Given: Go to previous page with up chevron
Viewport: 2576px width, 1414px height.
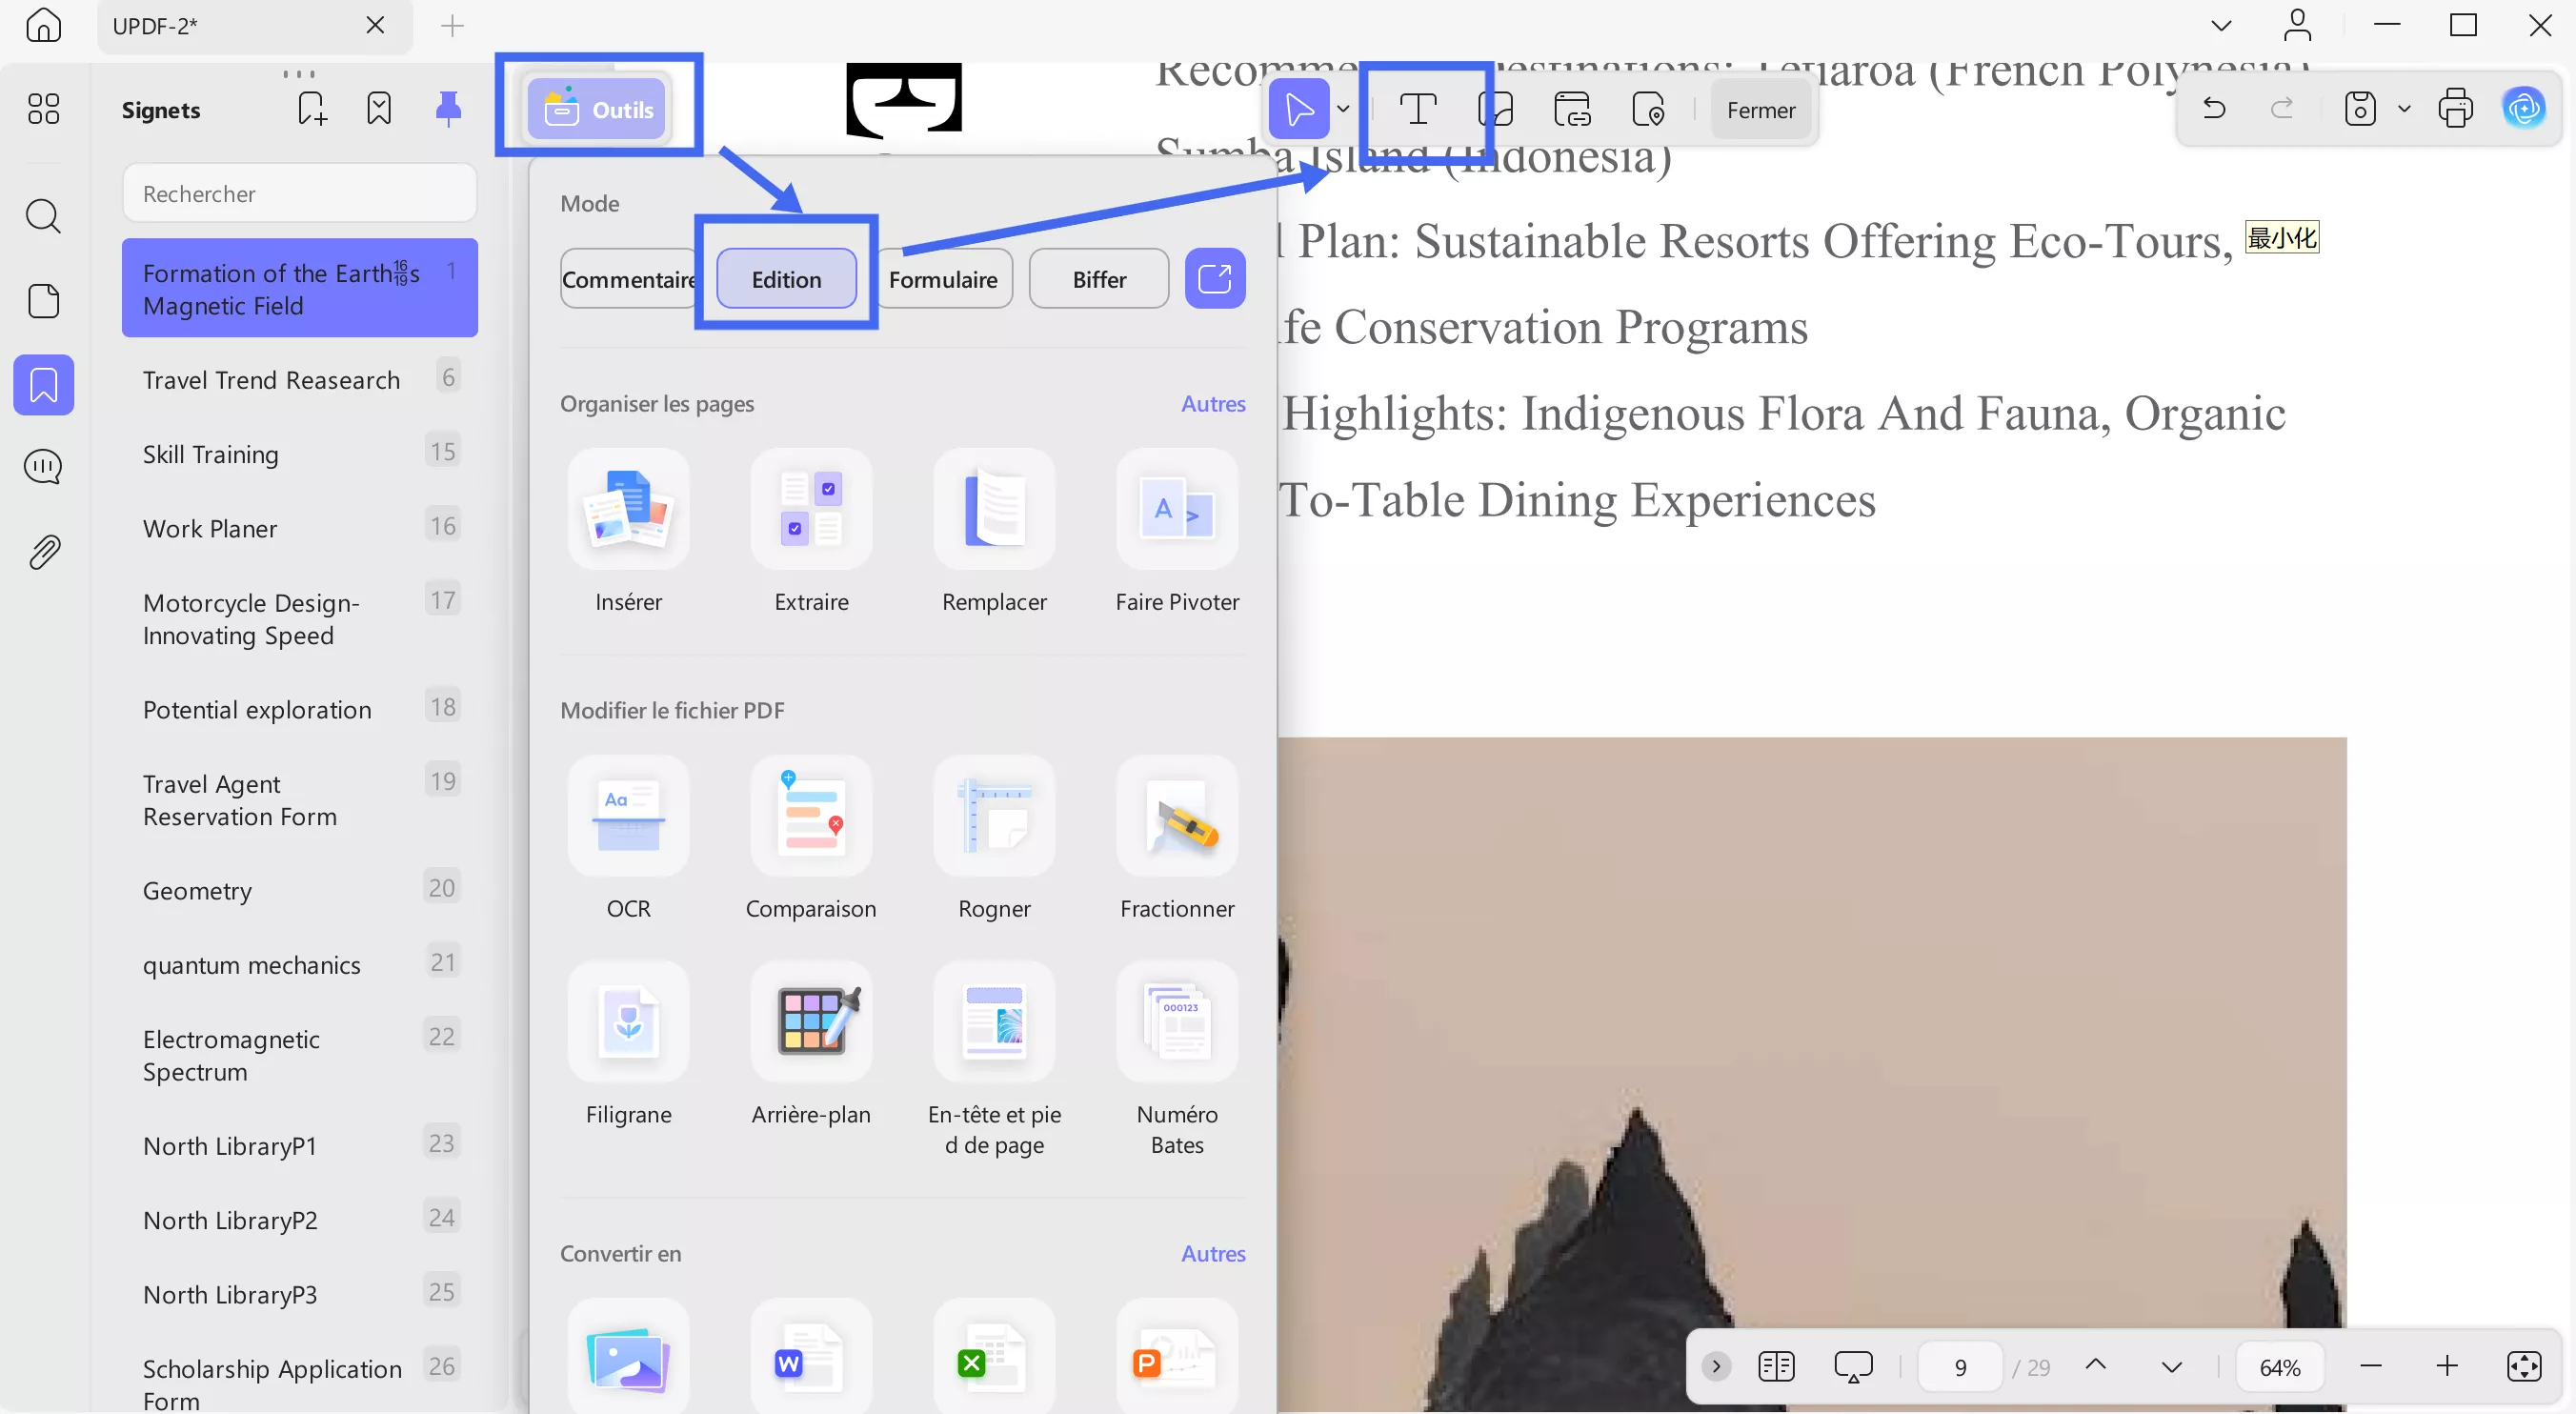Looking at the screenshot, I should point(2096,1366).
